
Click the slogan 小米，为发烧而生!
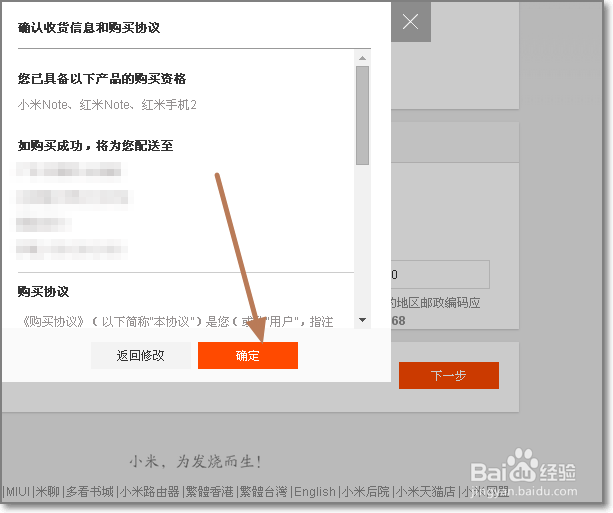(x=195, y=461)
